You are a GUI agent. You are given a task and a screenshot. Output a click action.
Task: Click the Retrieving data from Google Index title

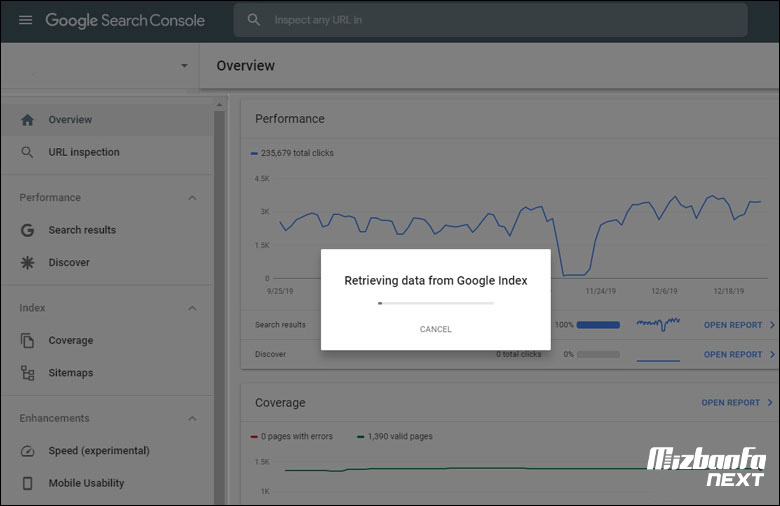436,281
